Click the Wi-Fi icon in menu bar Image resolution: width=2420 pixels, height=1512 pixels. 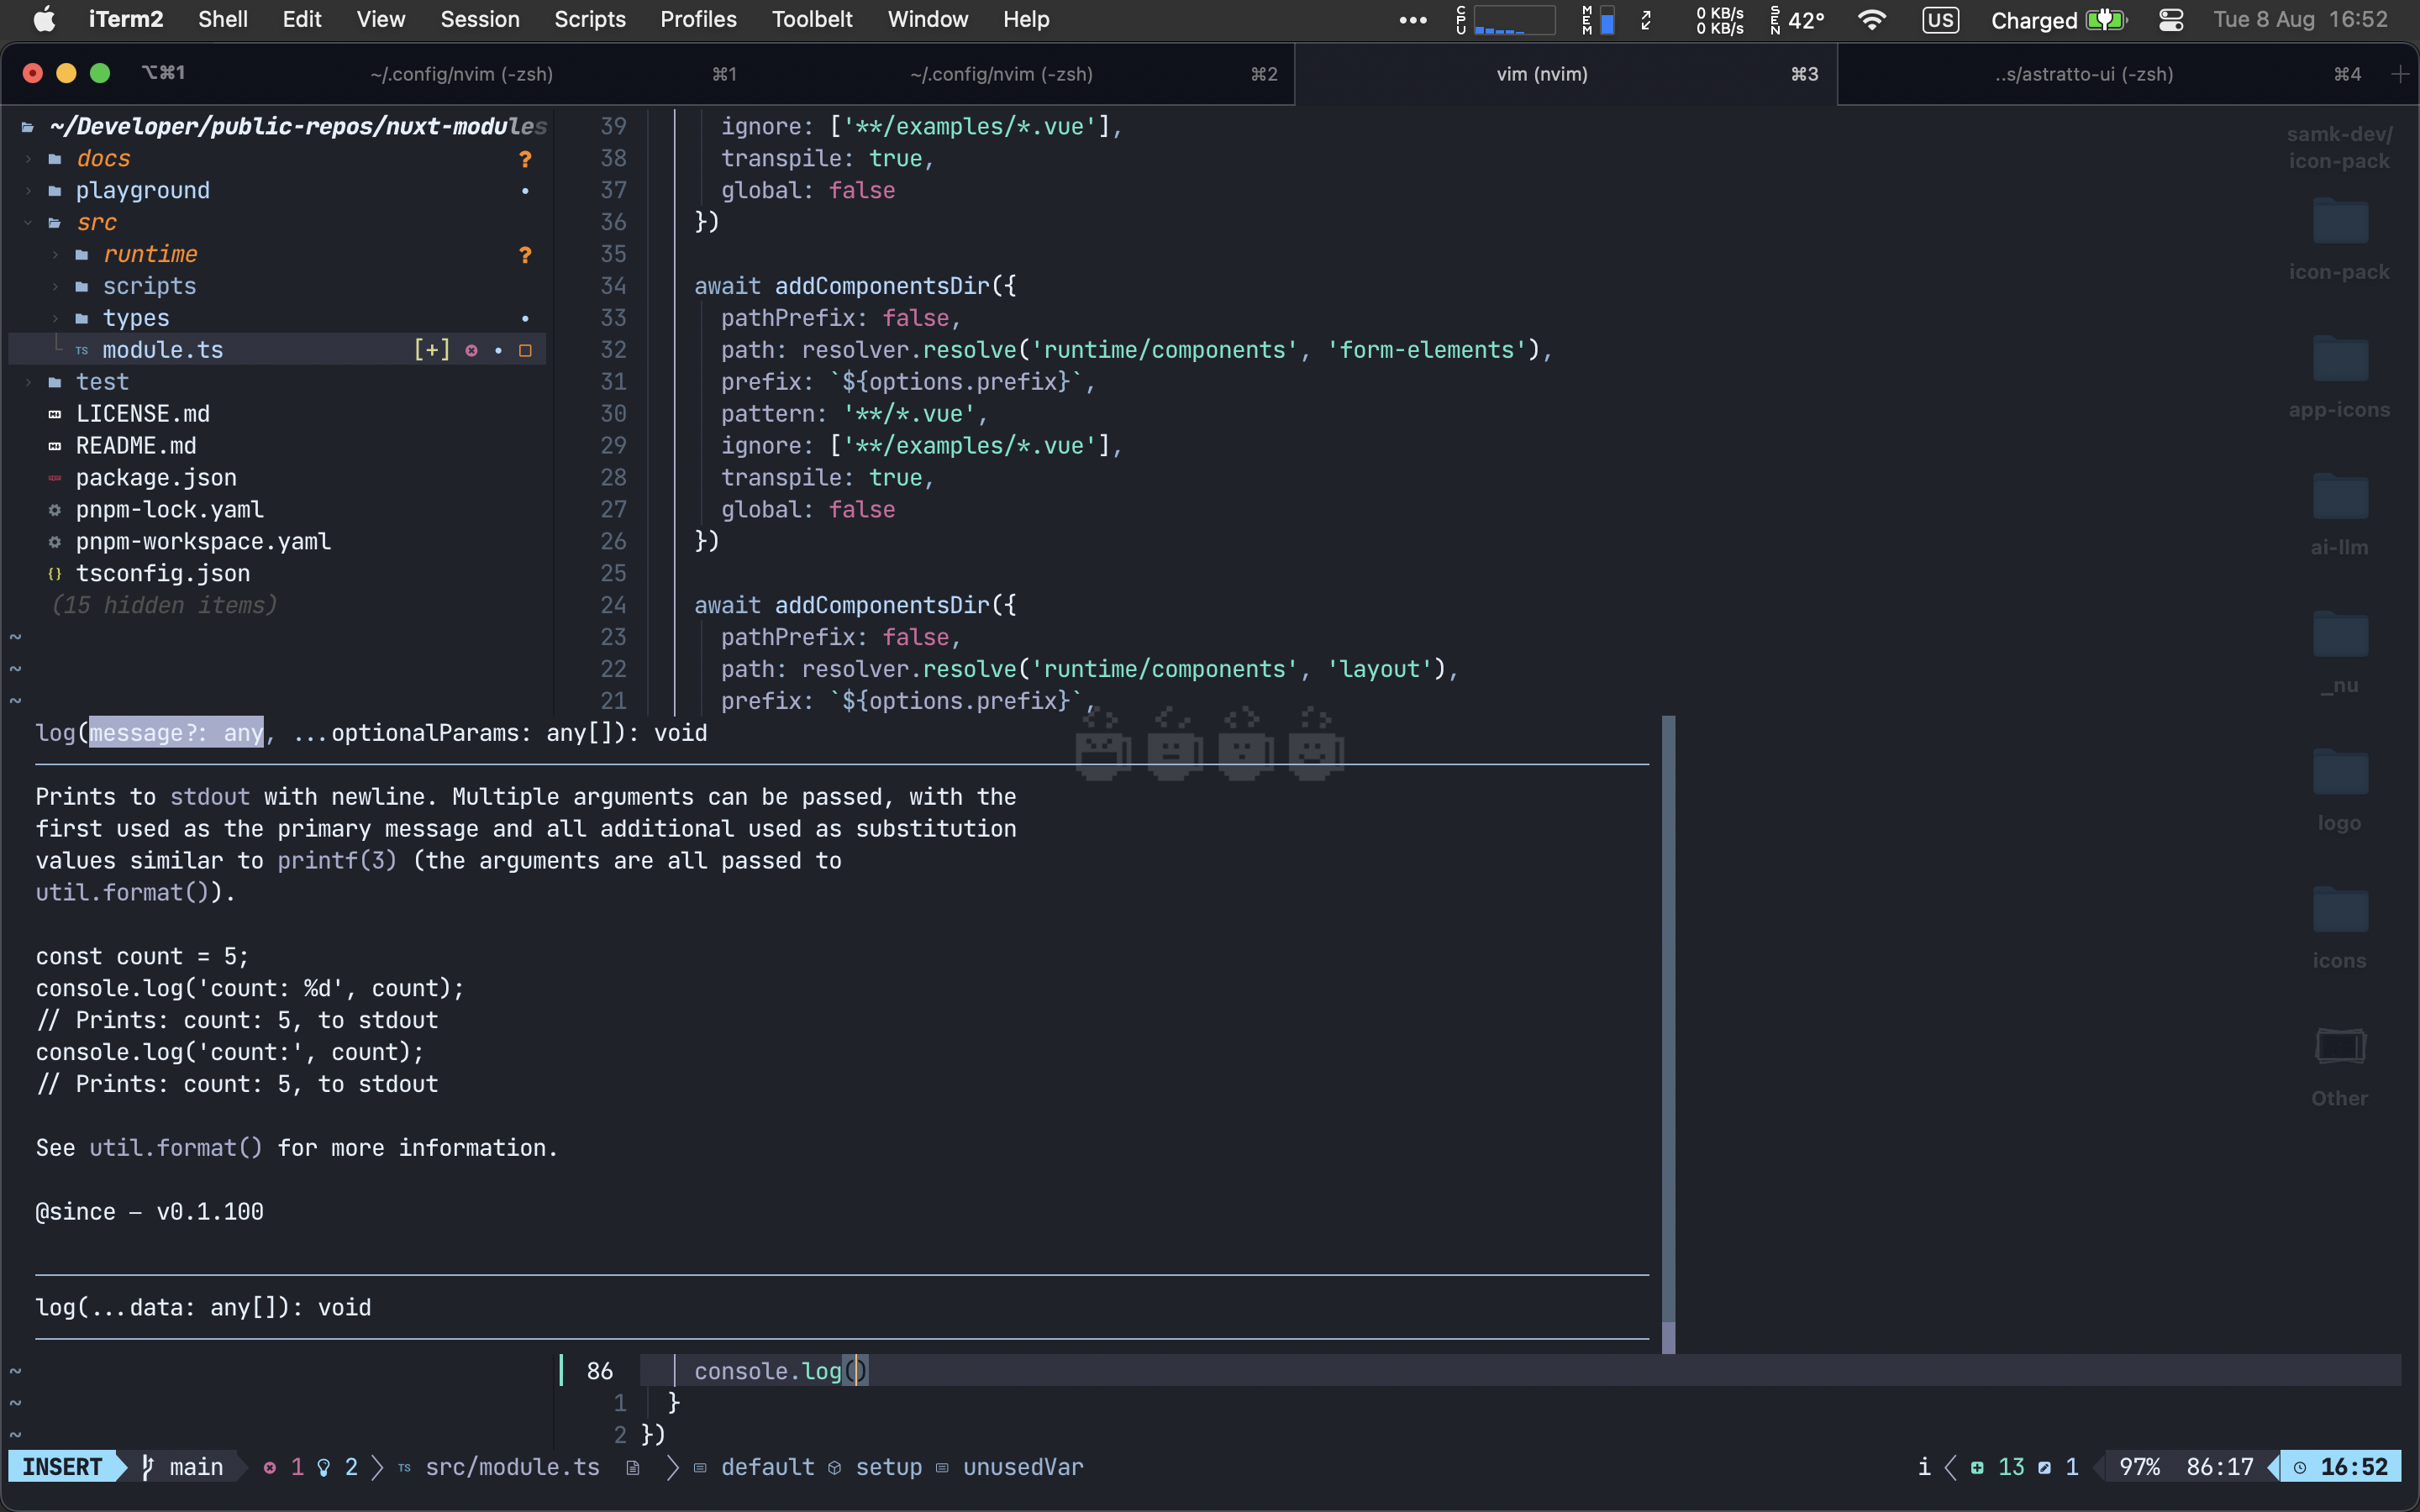(1871, 20)
